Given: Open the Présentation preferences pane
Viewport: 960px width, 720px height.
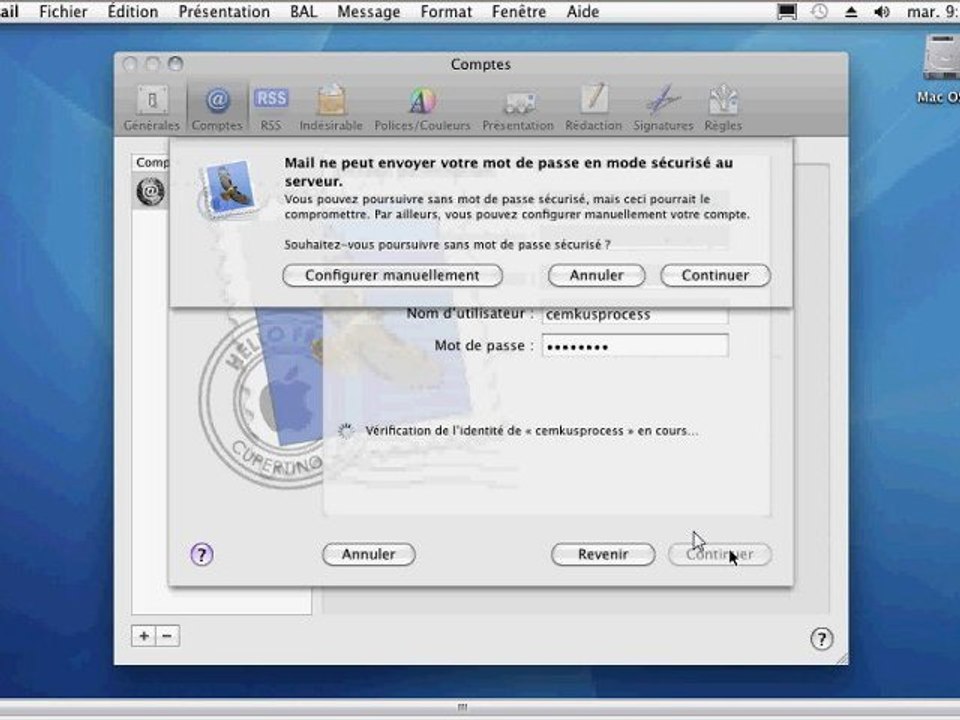Looking at the screenshot, I should click(x=518, y=108).
